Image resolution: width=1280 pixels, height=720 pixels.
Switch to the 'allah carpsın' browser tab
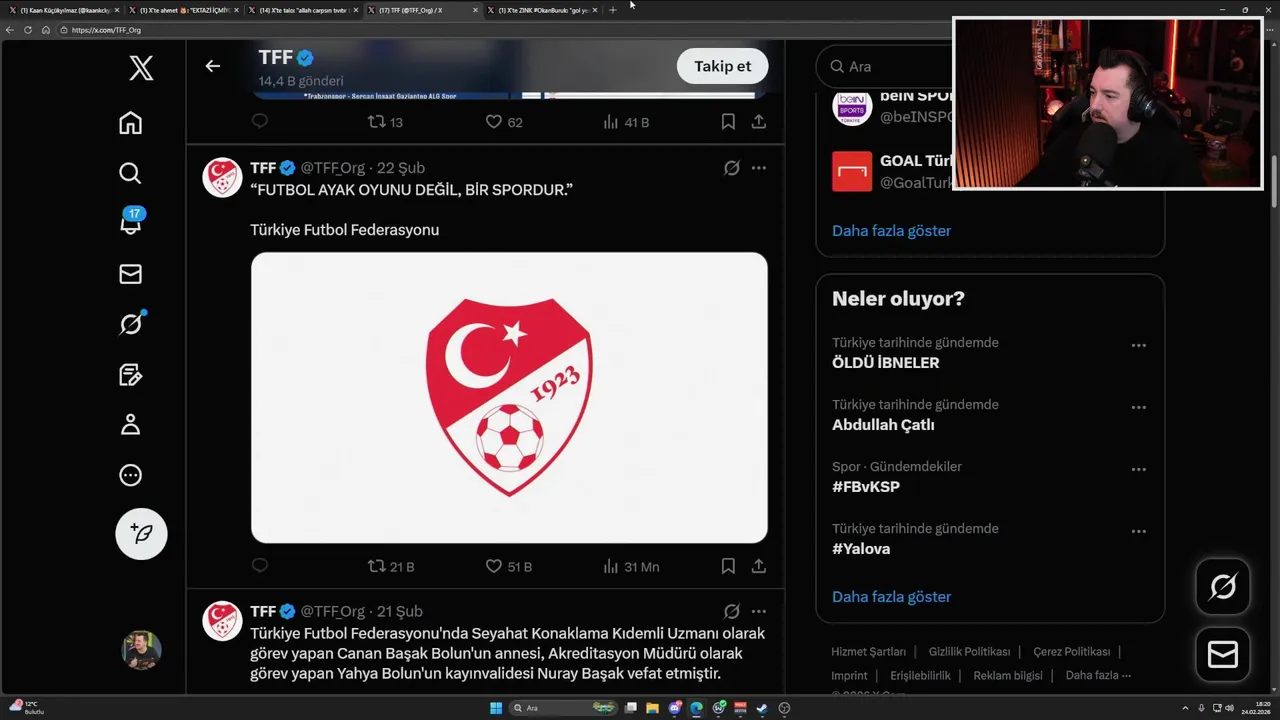(x=302, y=10)
